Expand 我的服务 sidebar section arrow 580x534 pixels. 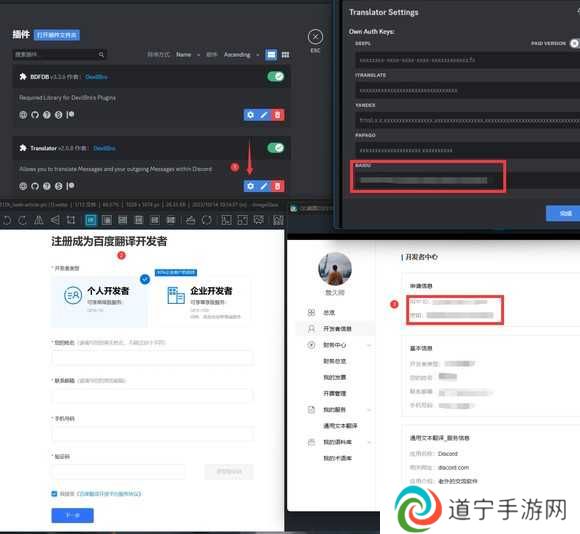(369, 410)
